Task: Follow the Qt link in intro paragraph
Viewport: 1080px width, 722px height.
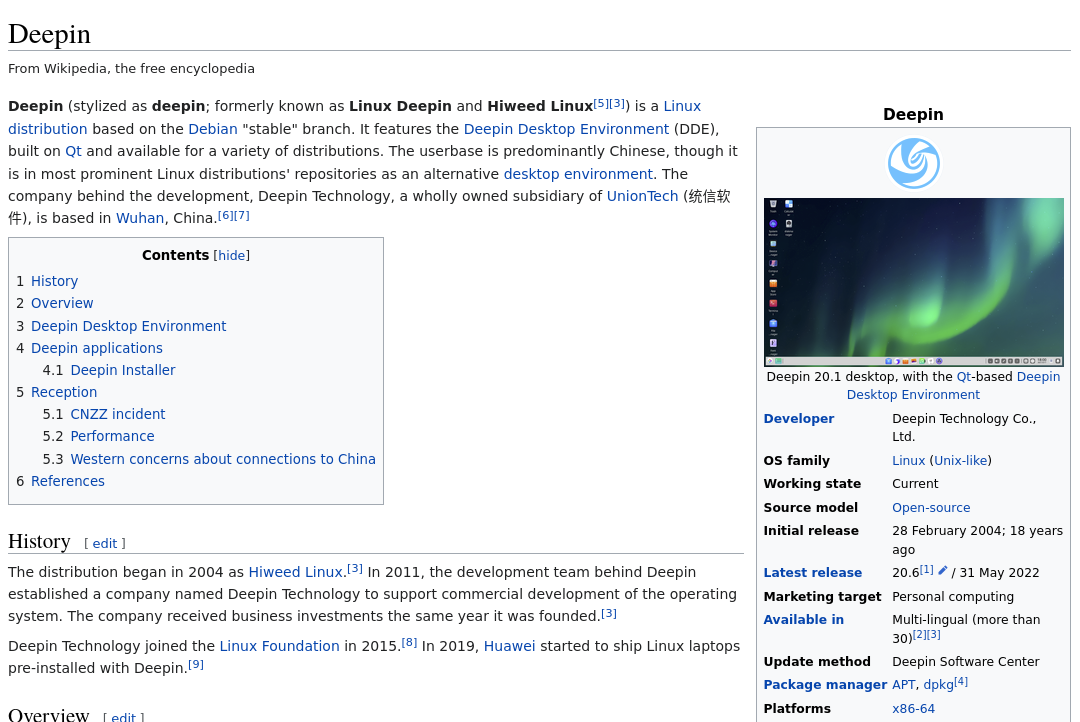Action: click(73, 151)
